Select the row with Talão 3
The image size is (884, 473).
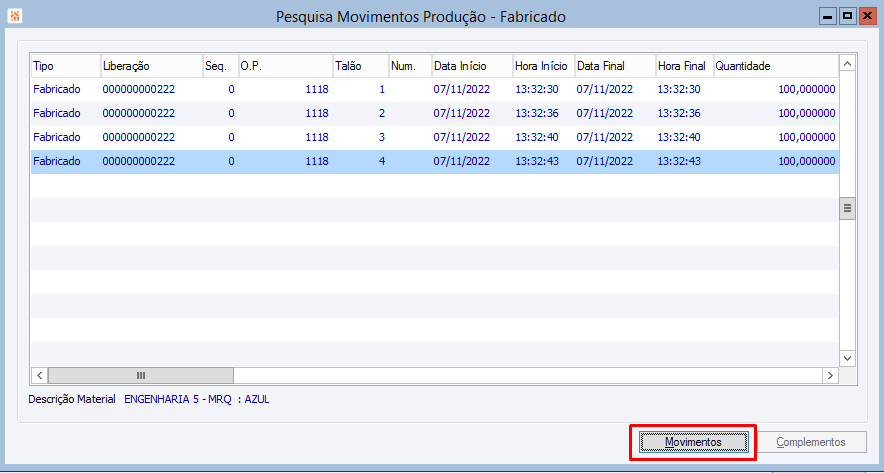tap(435, 137)
